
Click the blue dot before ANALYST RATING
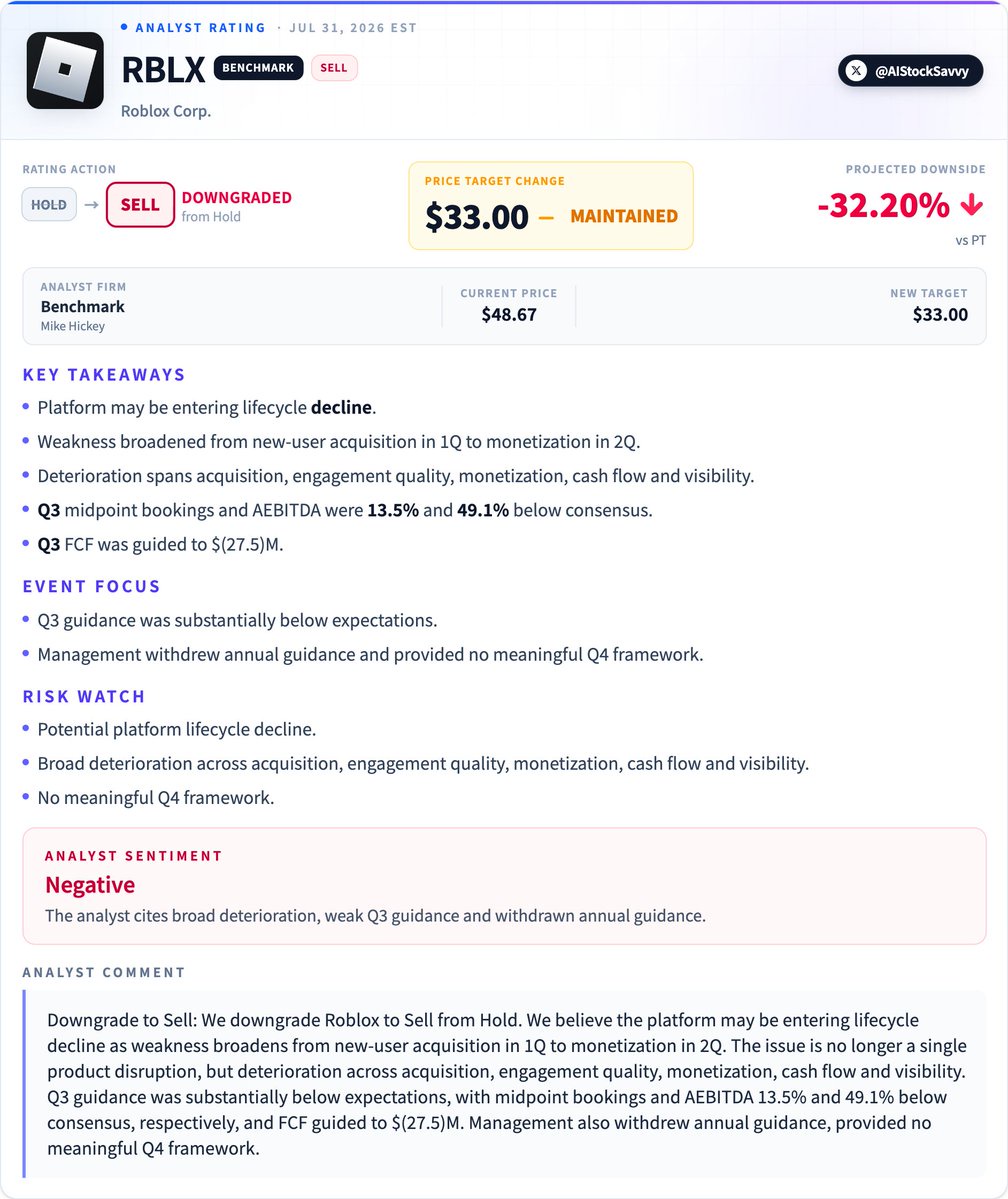[124, 28]
